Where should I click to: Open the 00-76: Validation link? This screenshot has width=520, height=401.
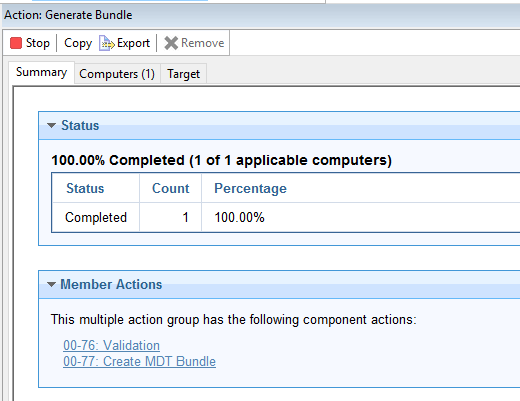[111, 345]
